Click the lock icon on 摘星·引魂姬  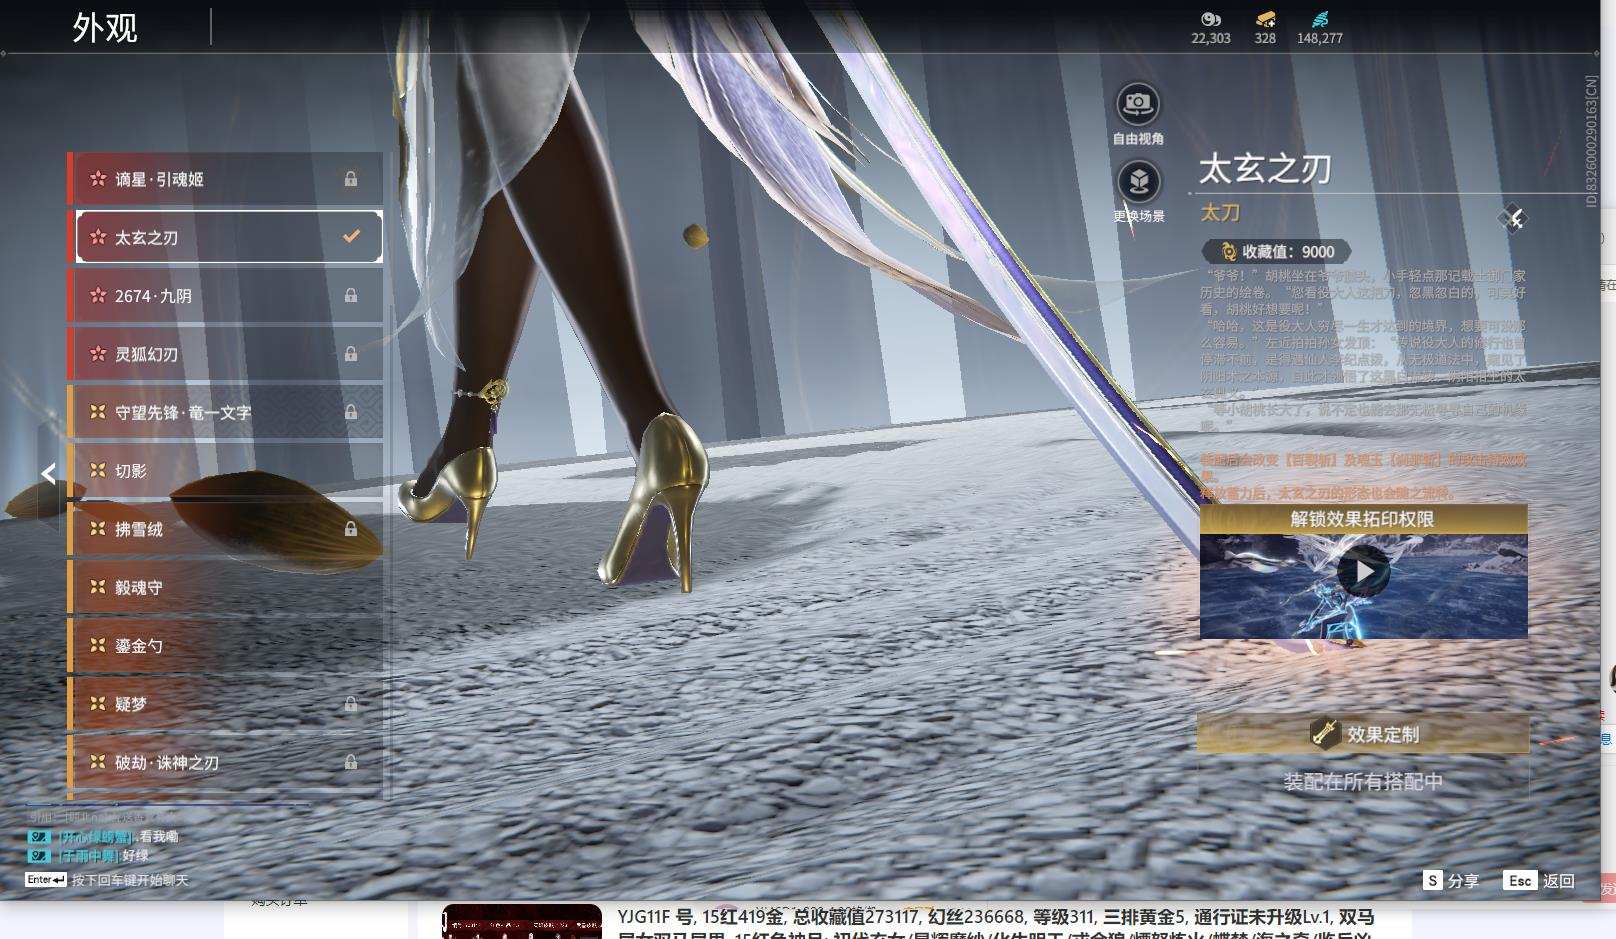click(351, 179)
